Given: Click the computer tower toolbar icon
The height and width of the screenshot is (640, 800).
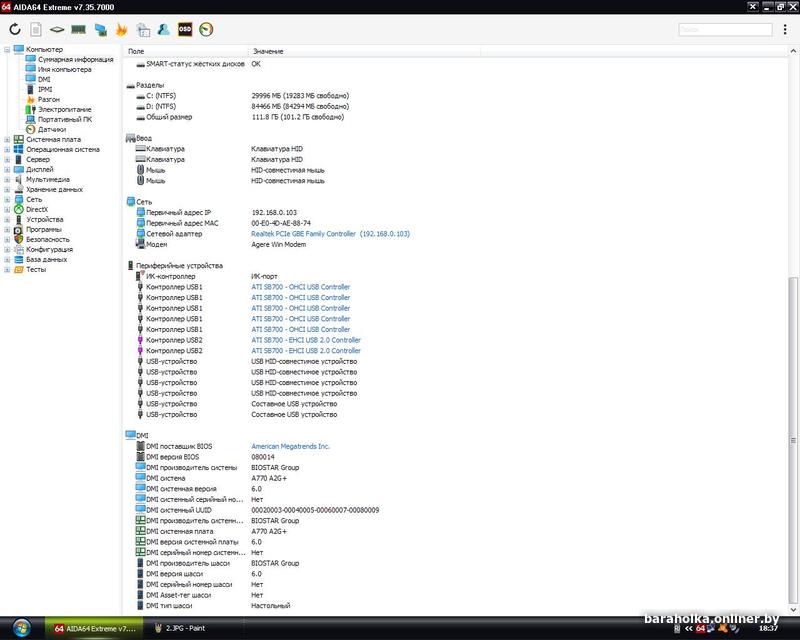Looking at the screenshot, I should coord(143,30).
